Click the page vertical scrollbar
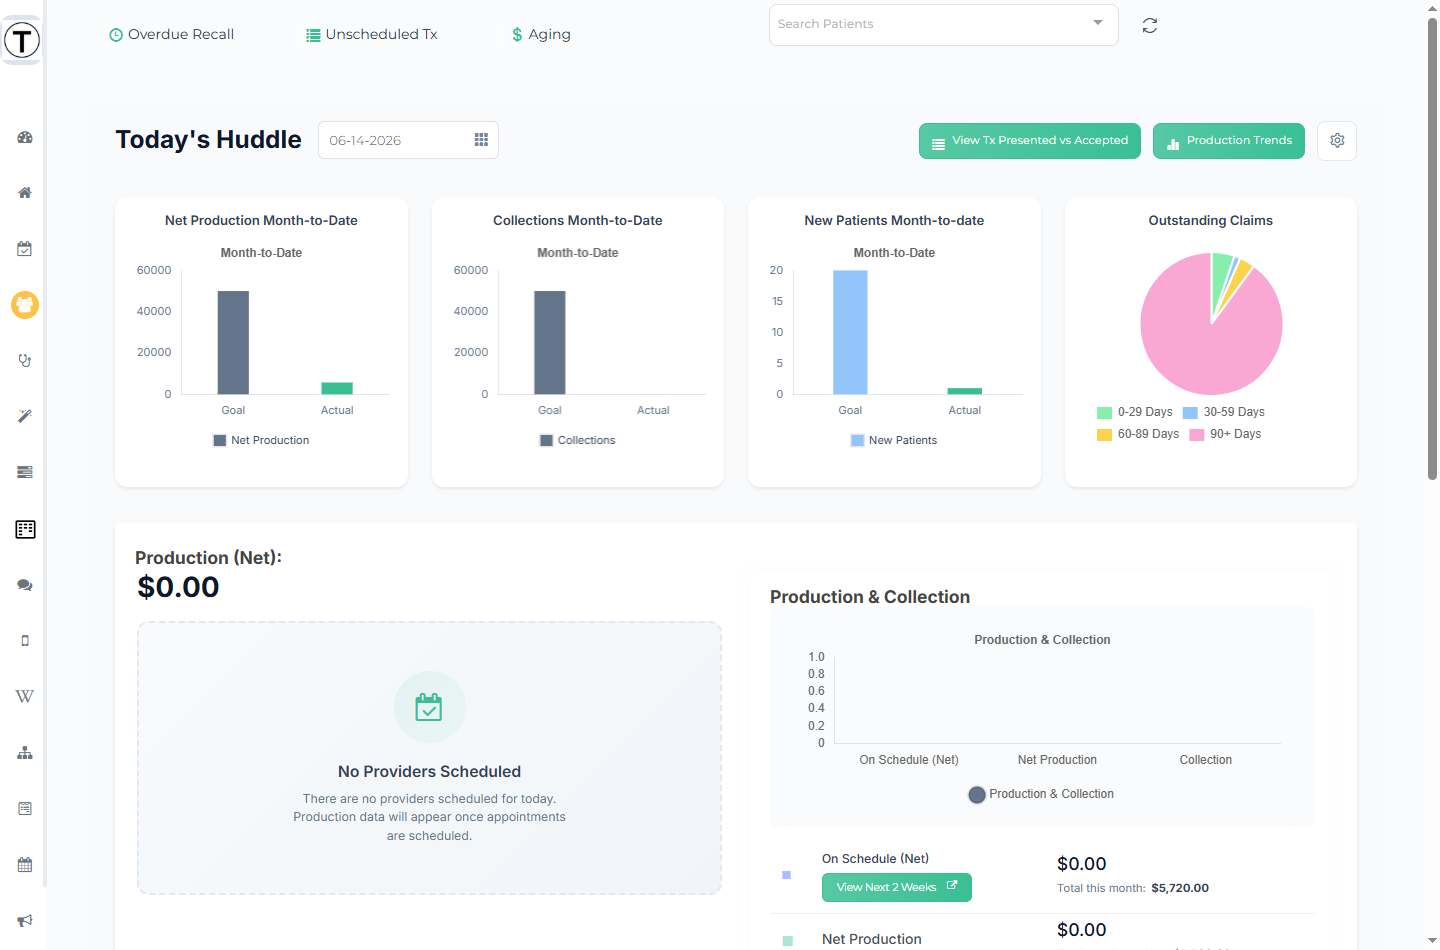This screenshot has width=1440, height=950. pyautogui.click(x=1432, y=248)
